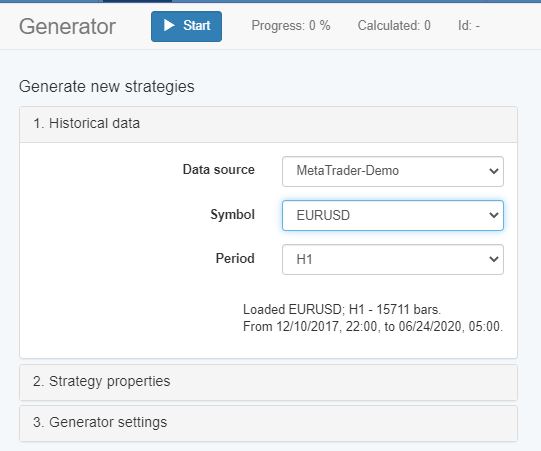Click the Generate new strategies heading
541x451 pixels.
(107, 87)
